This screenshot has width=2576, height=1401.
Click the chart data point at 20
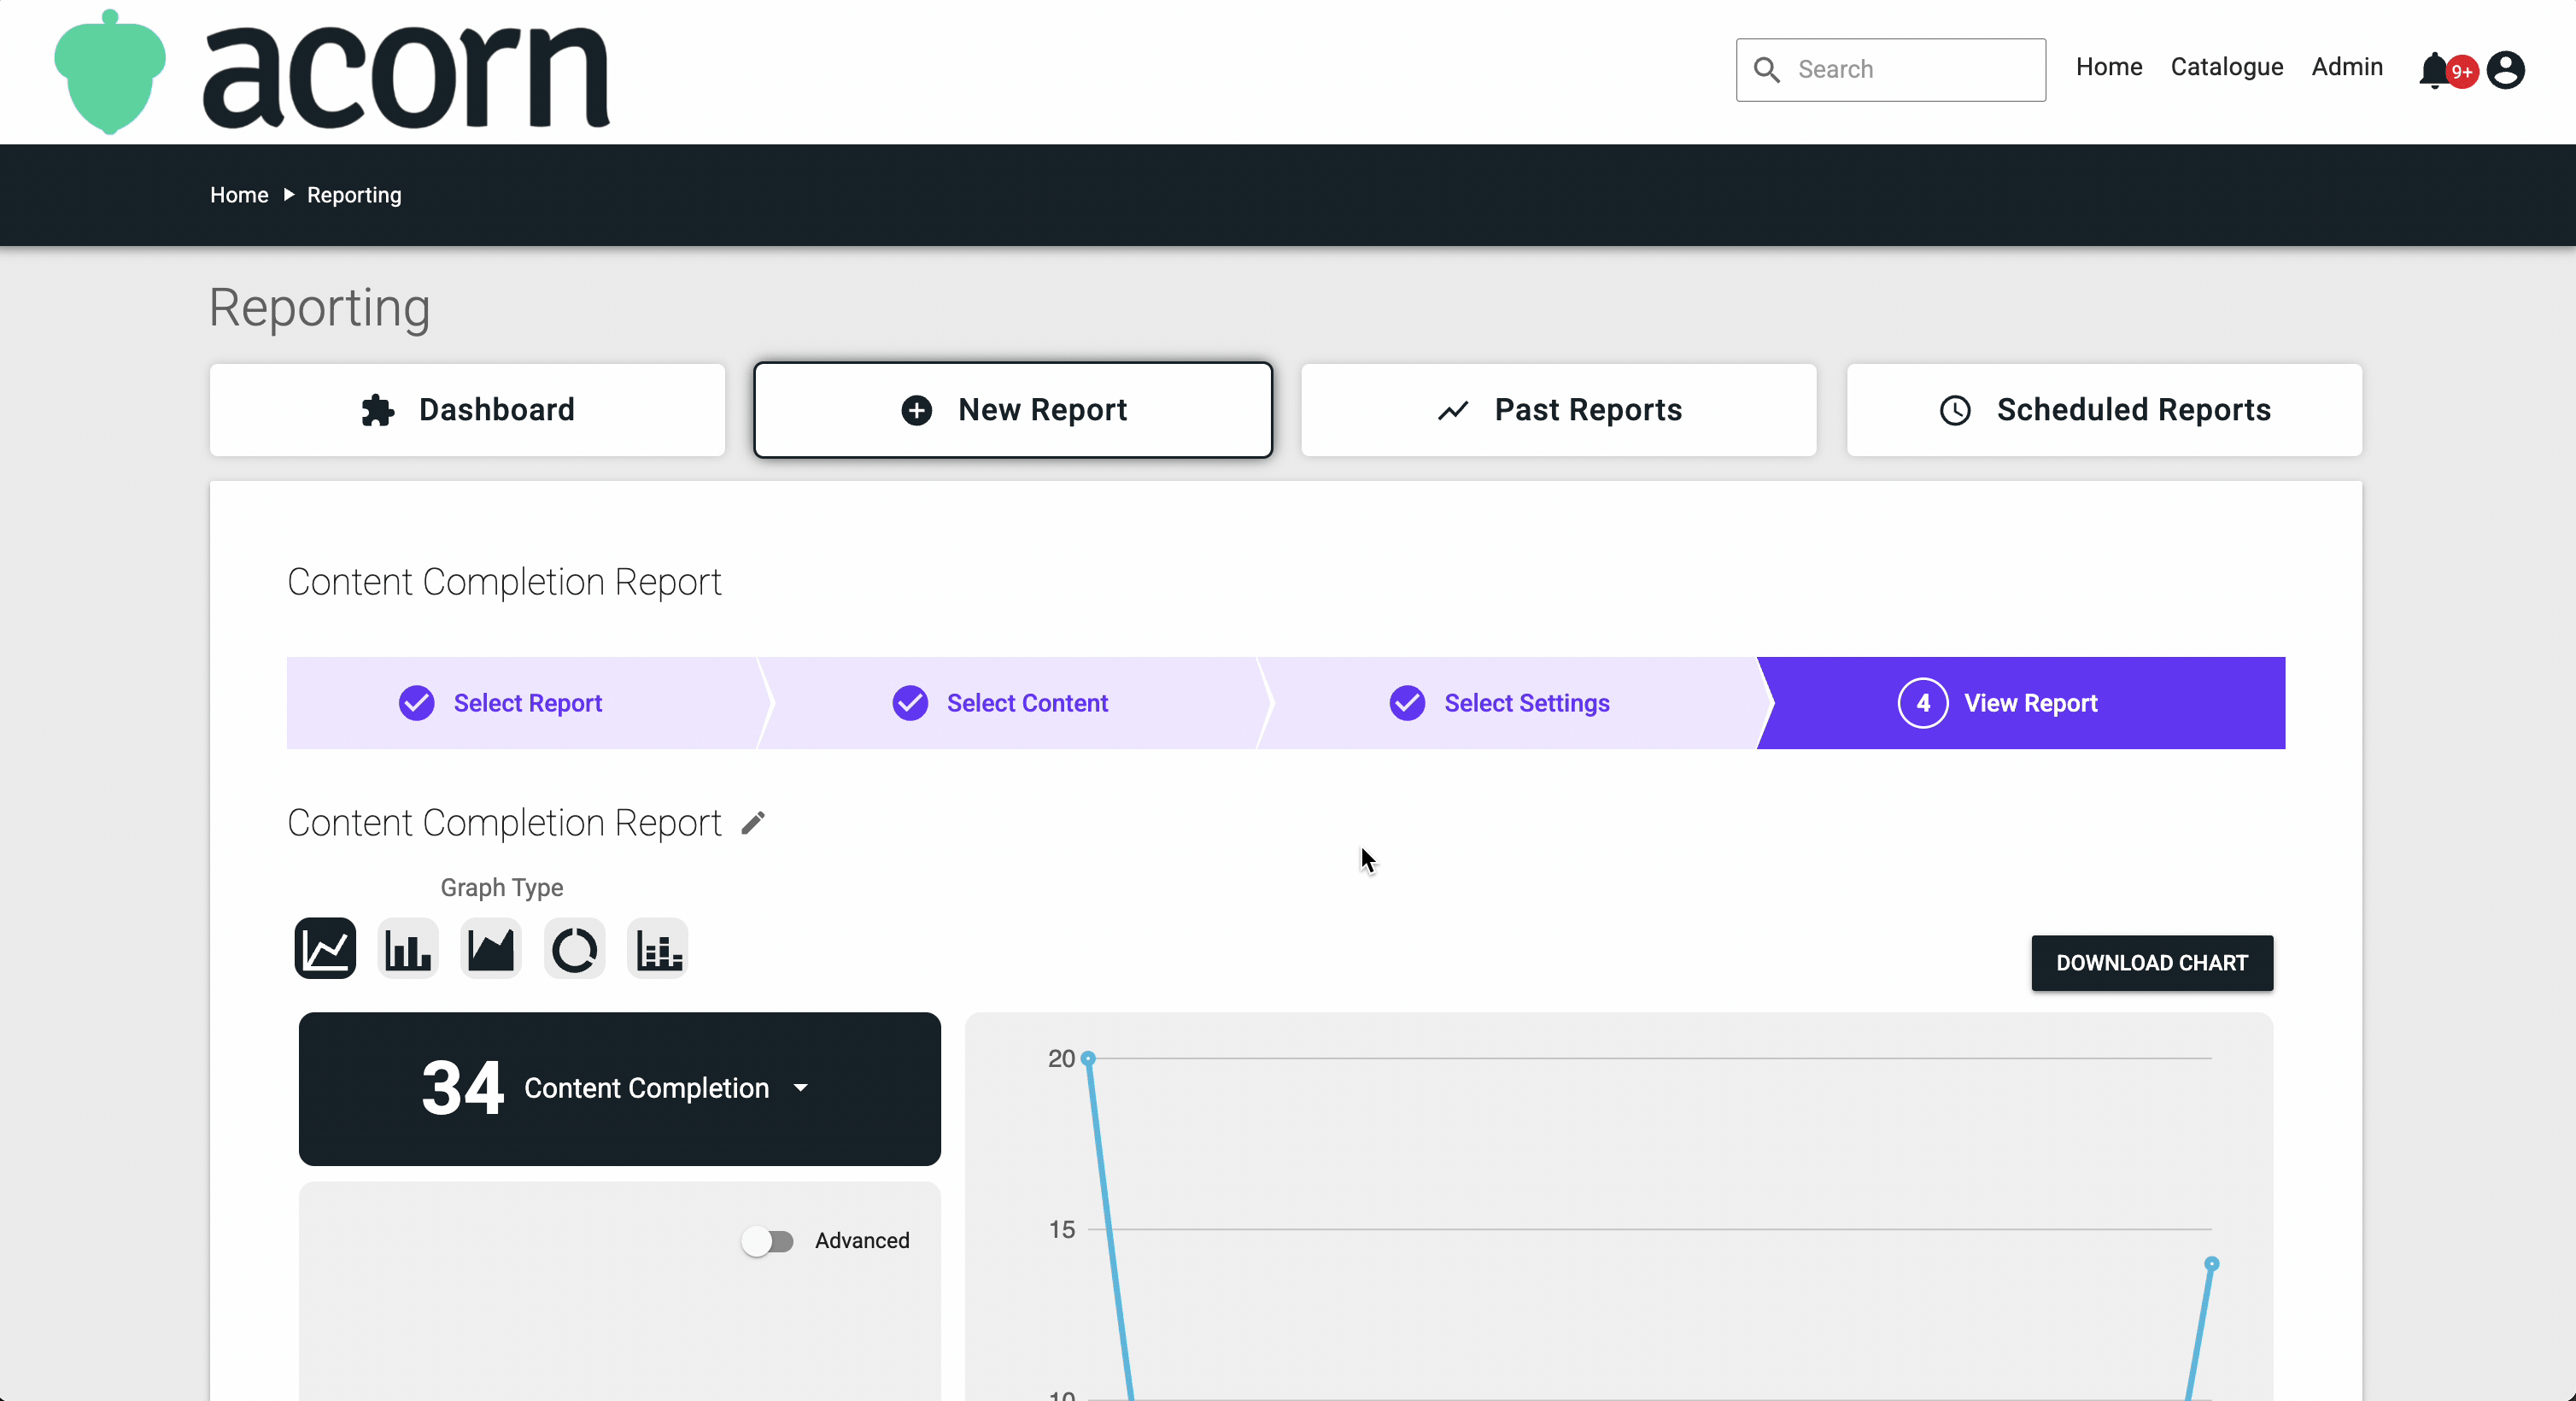1089,1058
